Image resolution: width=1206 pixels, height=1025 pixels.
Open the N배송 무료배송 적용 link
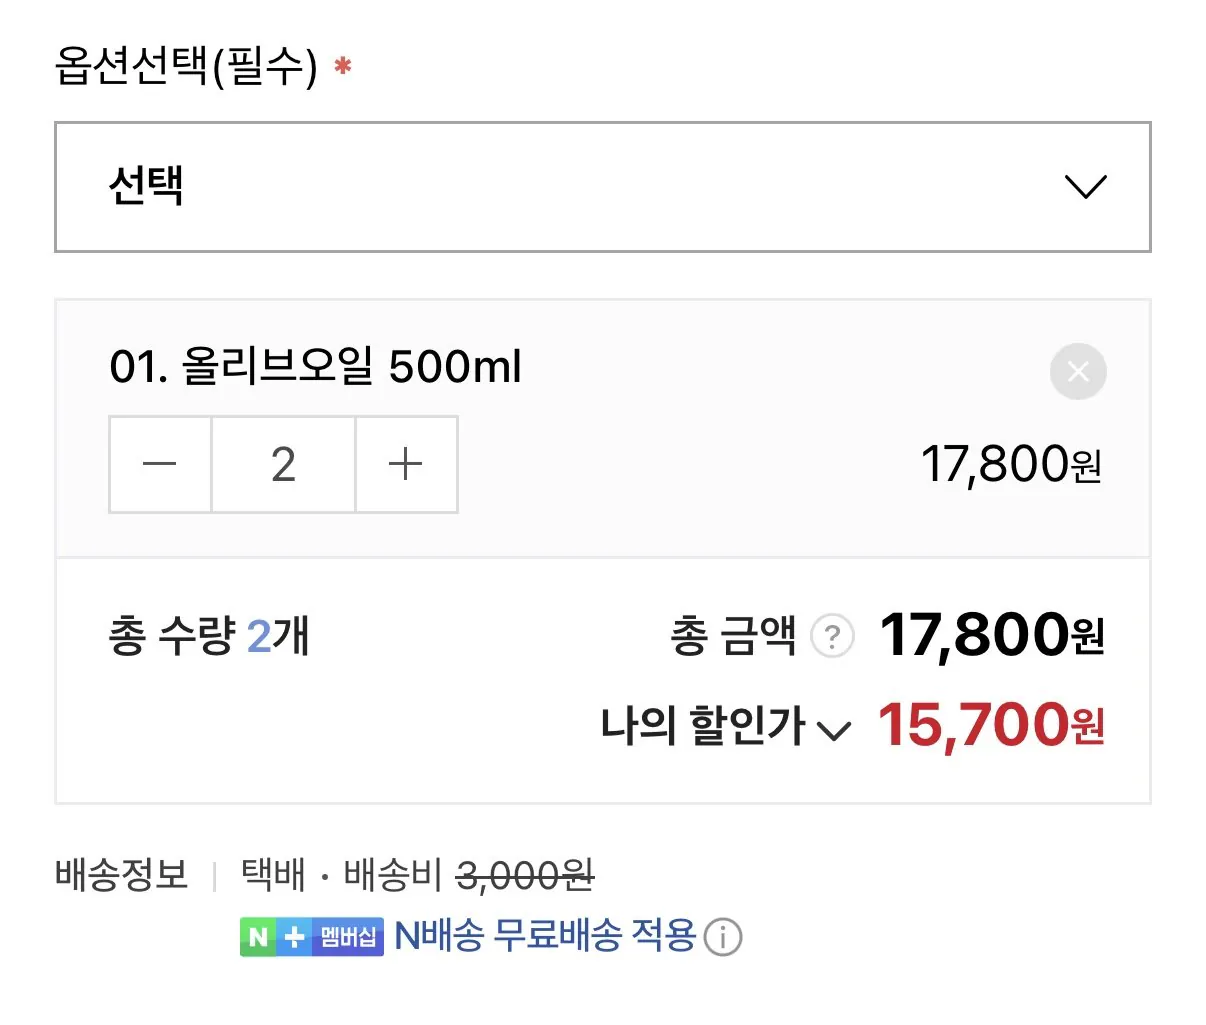(545, 936)
